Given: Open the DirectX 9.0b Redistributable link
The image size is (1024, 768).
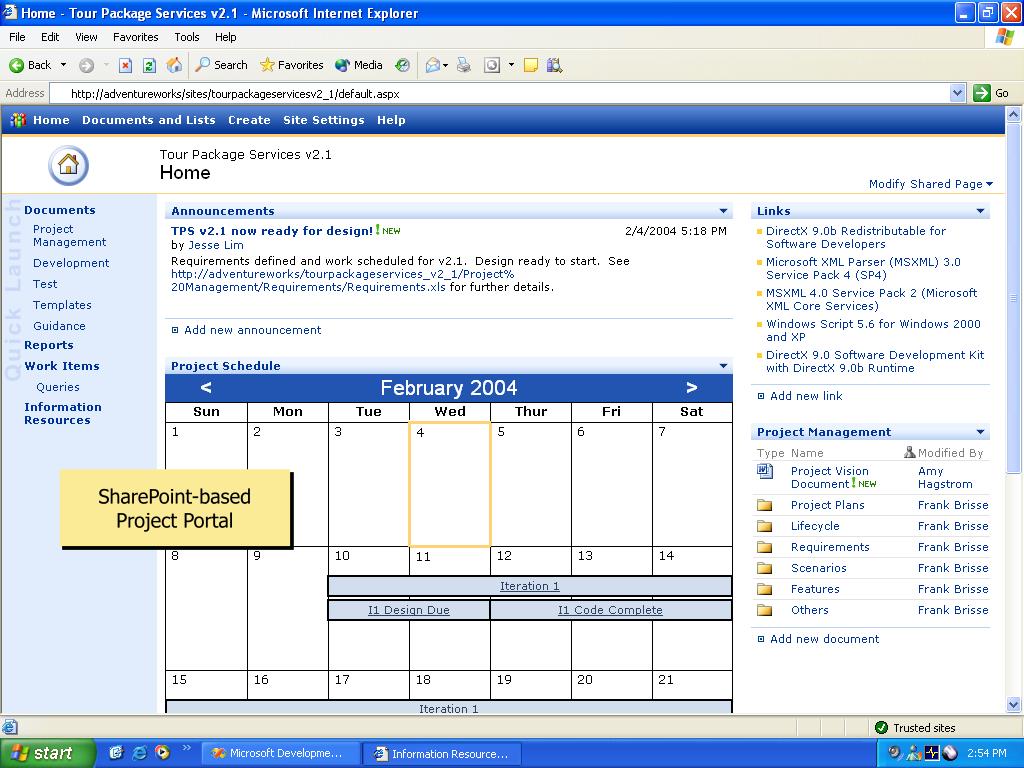Looking at the screenshot, I should coord(856,238).
